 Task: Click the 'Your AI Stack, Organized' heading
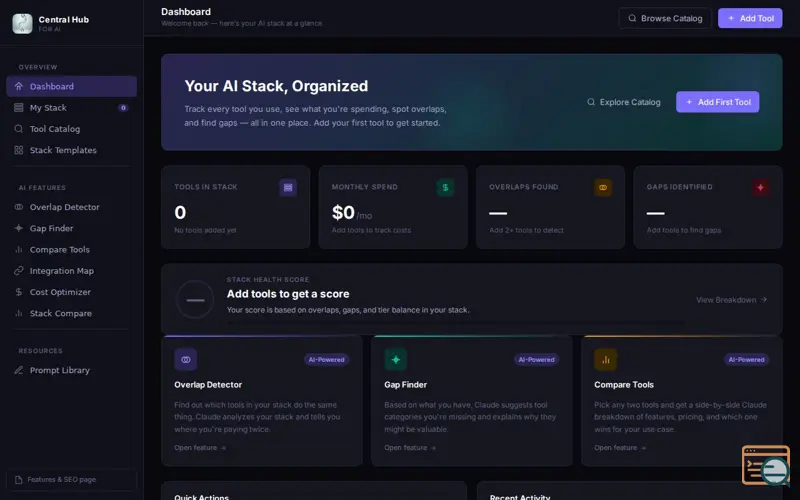pyautogui.click(x=276, y=86)
